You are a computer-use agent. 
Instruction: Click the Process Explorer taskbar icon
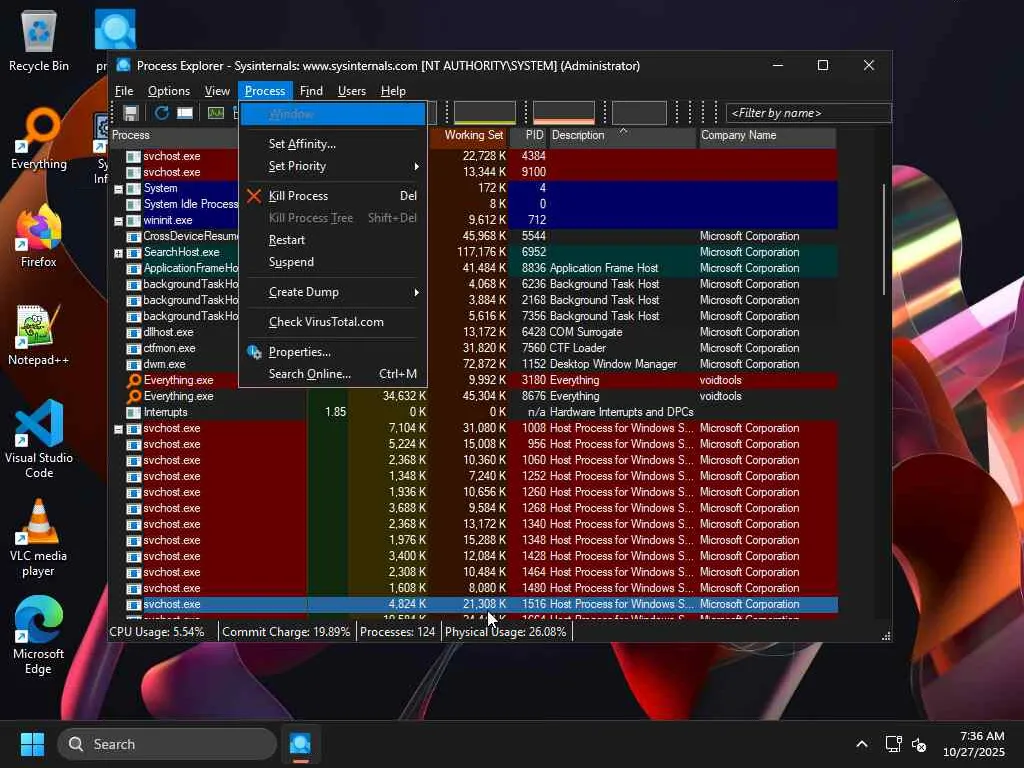tap(300, 744)
